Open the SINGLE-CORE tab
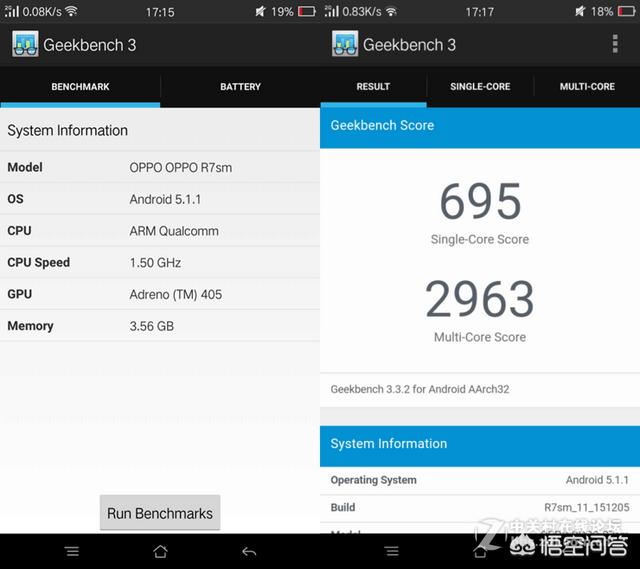The width and height of the screenshot is (640, 569). point(480,87)
